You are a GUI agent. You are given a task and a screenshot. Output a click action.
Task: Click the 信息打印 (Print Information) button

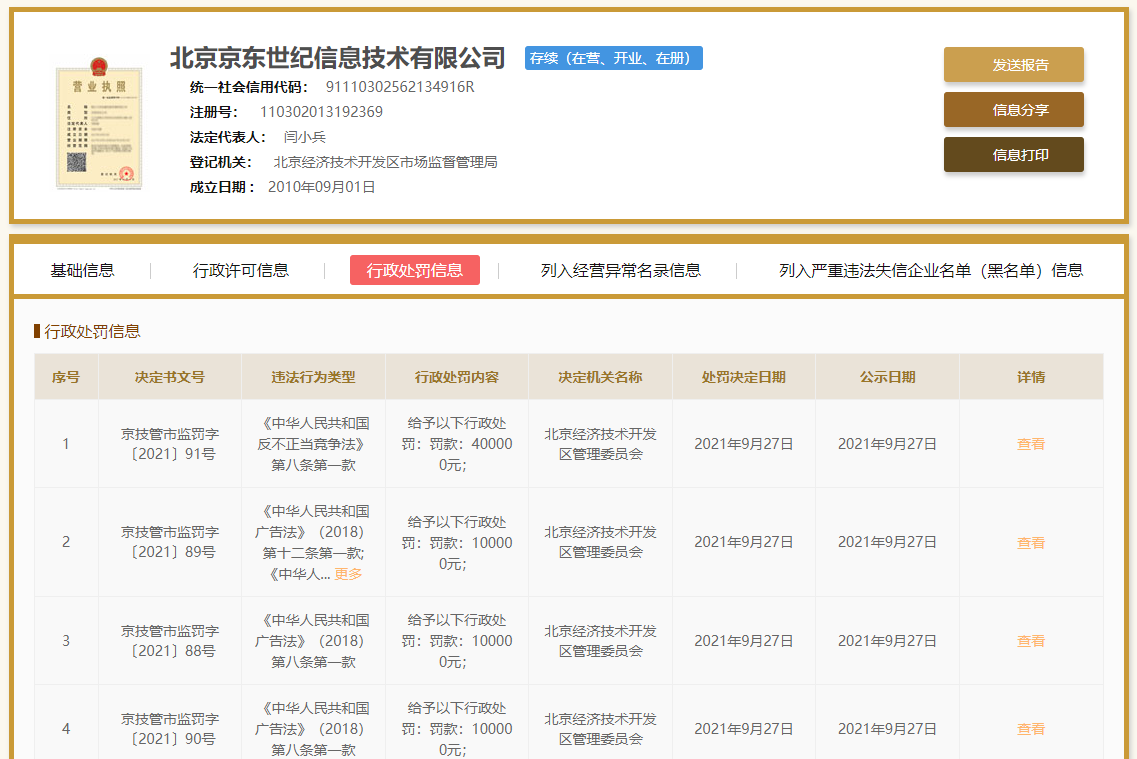[x=1013, y=157]
